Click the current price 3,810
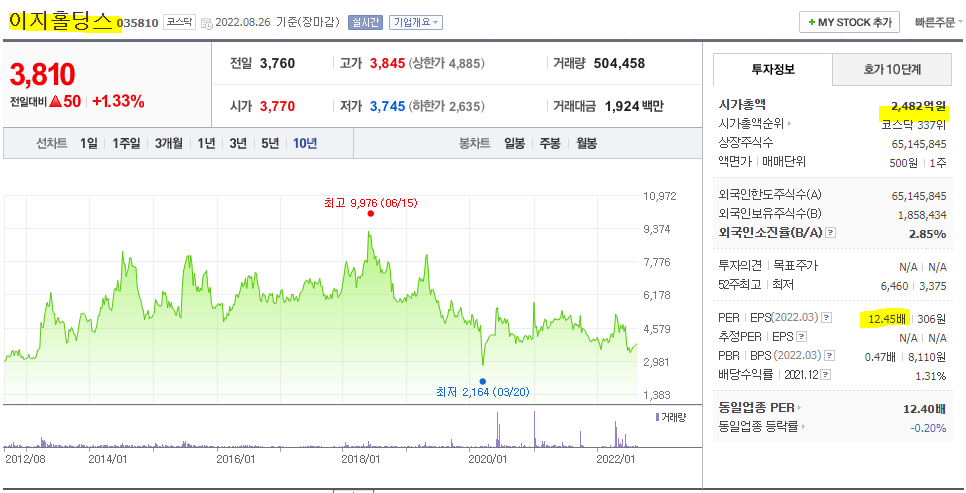This screenshot has width=966, height=493. [x=43, y=75]
